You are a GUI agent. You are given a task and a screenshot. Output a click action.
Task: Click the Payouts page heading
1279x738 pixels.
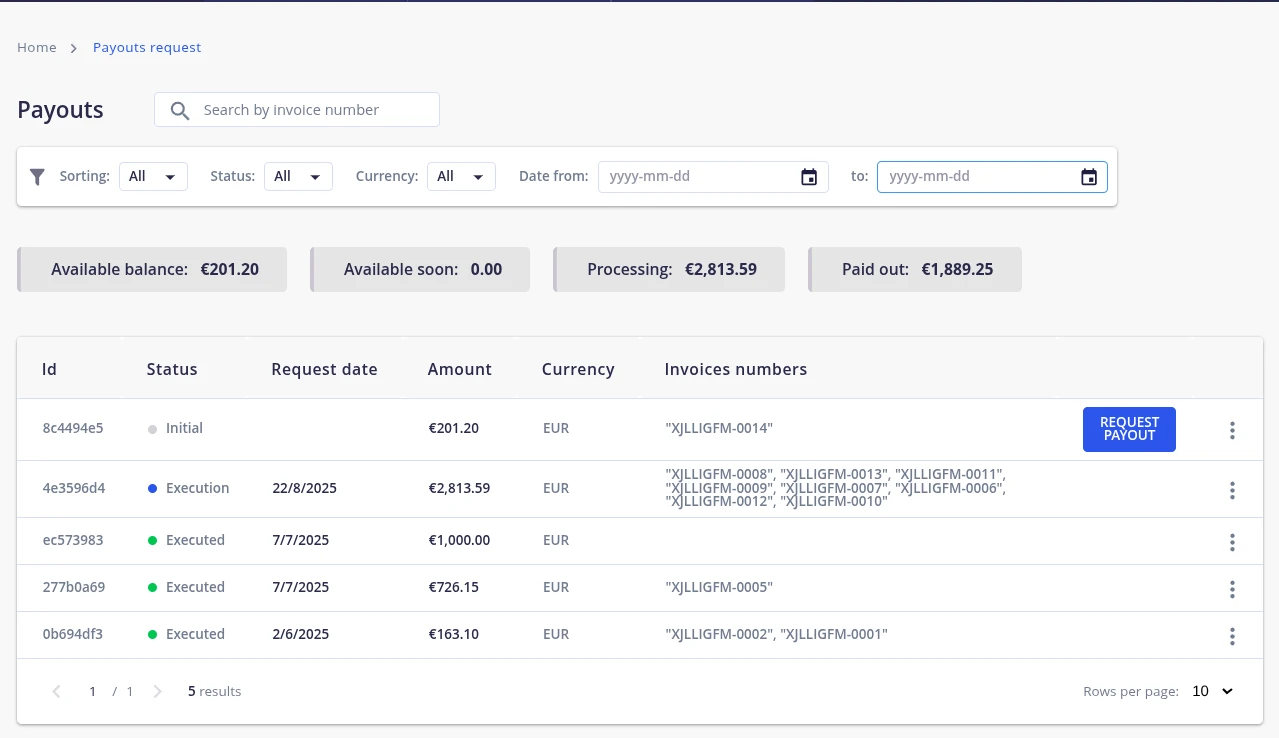tap(60, 110)
